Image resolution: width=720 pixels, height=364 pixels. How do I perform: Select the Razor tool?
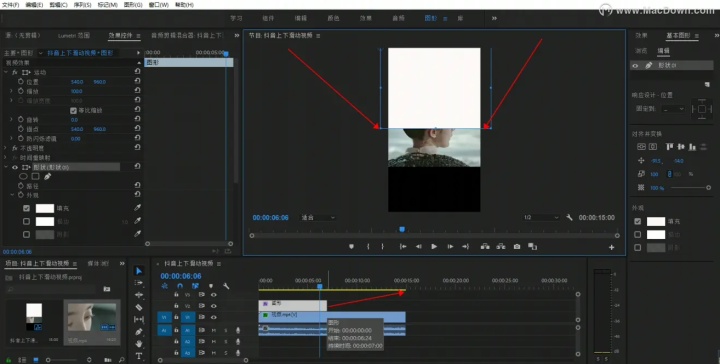tap(139, 307)
